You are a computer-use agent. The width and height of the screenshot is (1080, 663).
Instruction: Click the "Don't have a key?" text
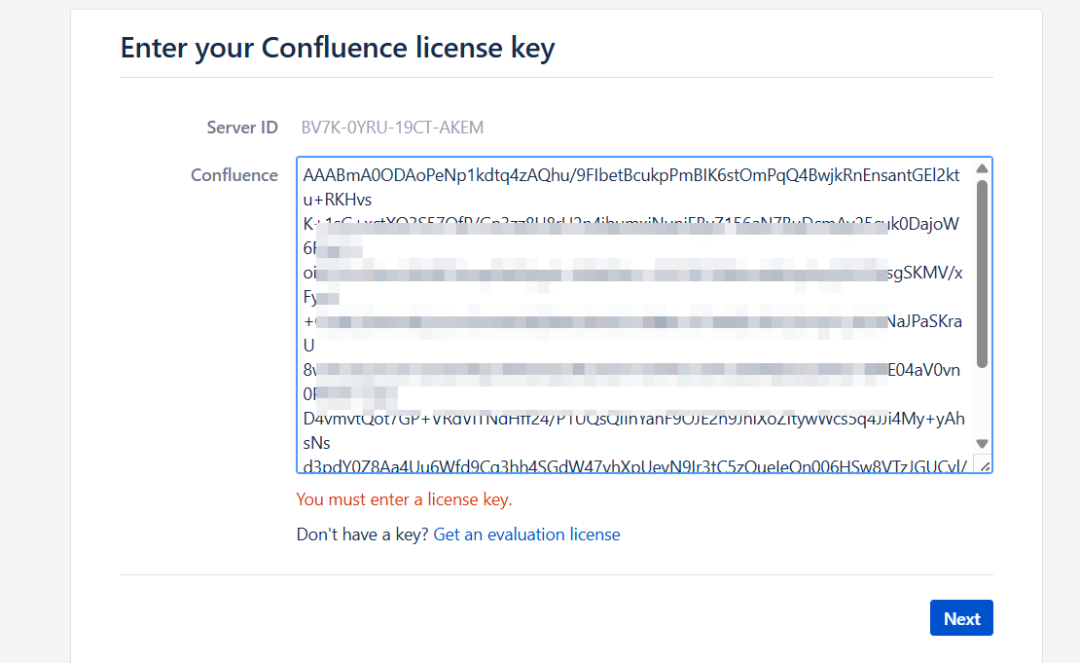tap(362, 534)
